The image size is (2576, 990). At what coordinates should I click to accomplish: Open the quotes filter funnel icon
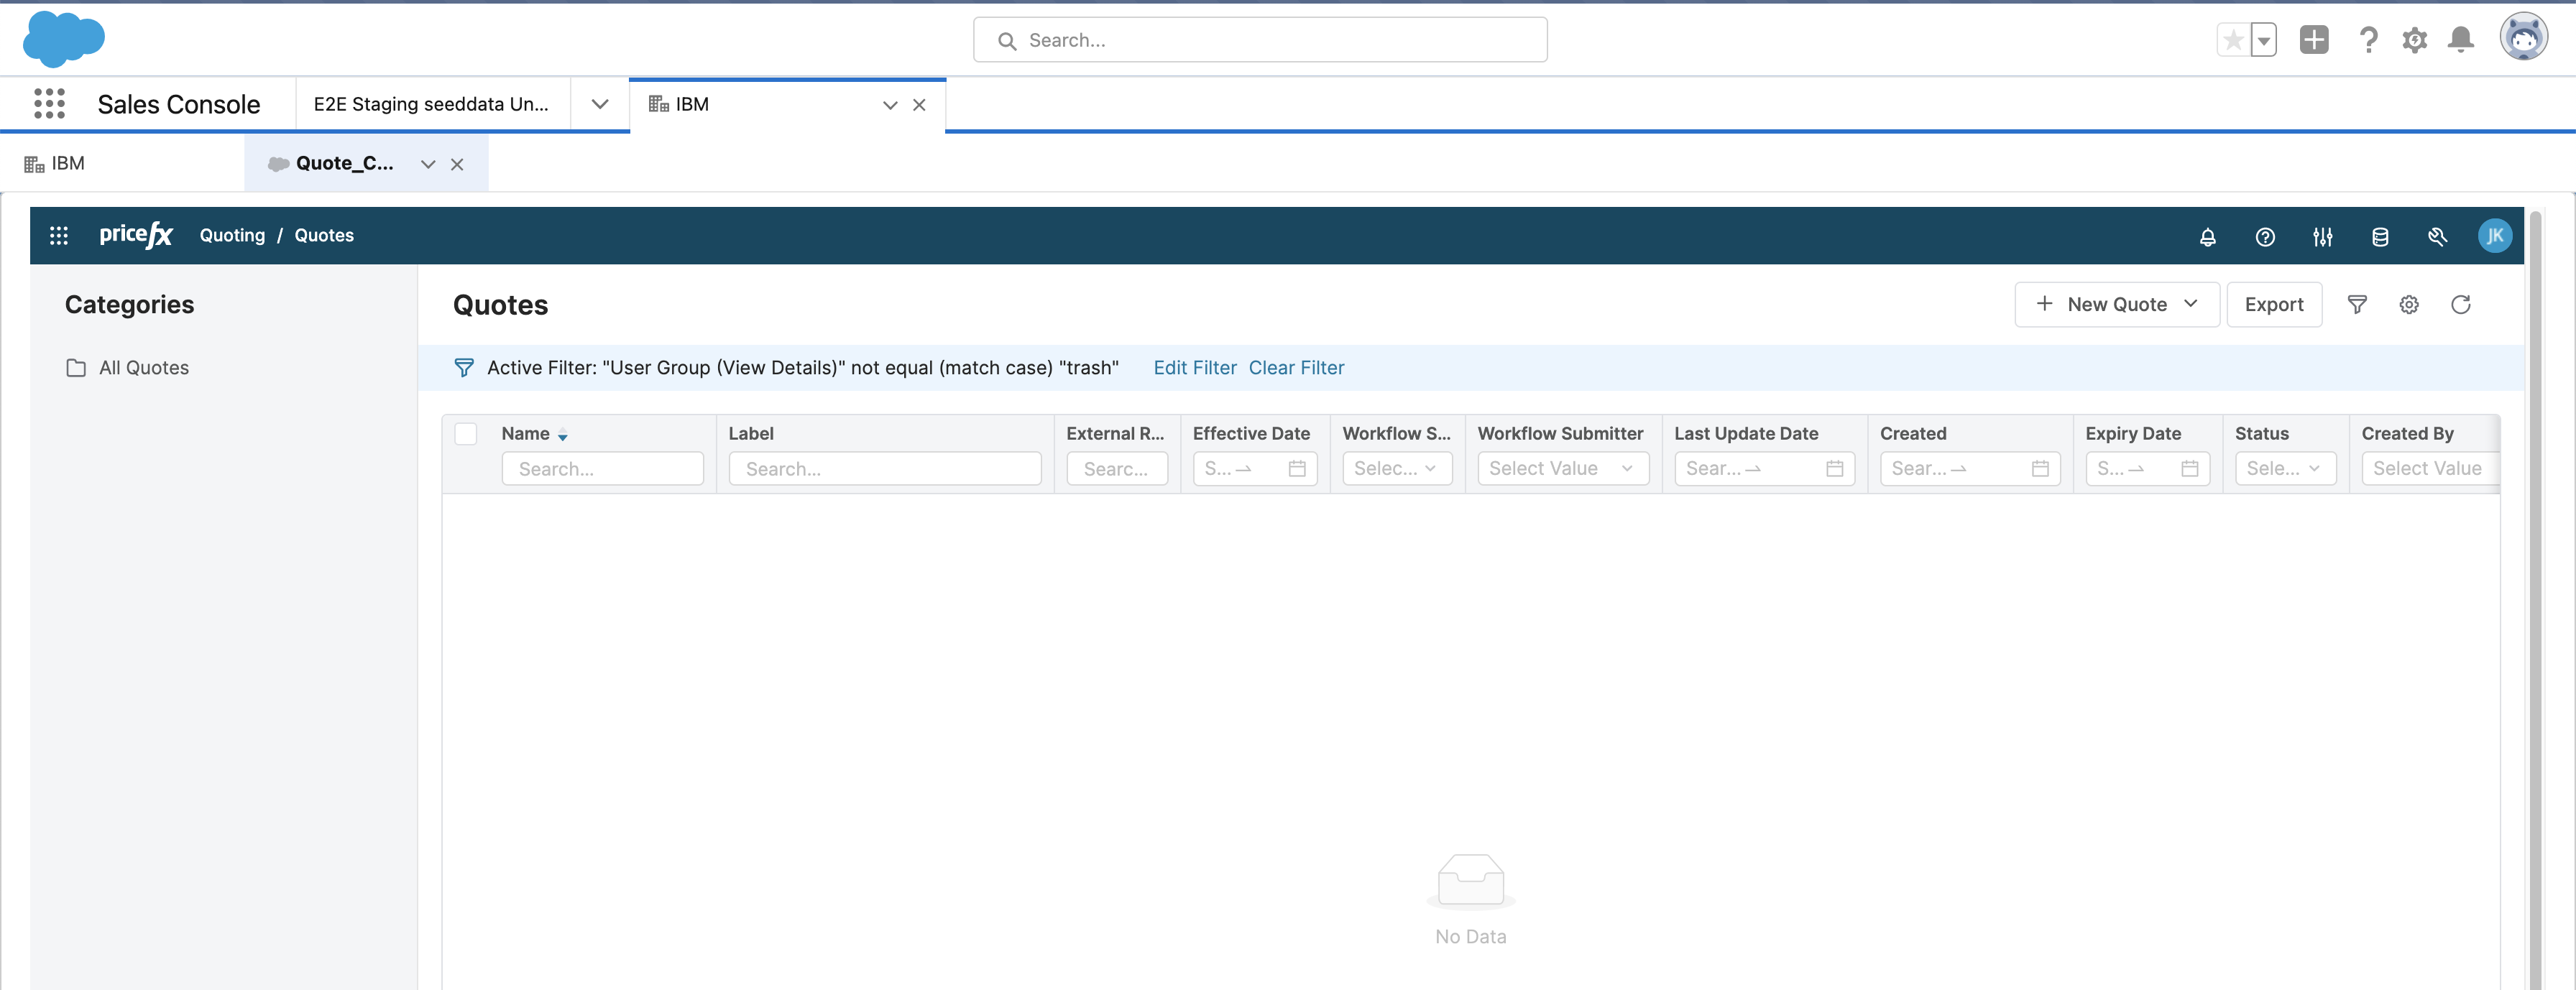[x=2358, y=304]
